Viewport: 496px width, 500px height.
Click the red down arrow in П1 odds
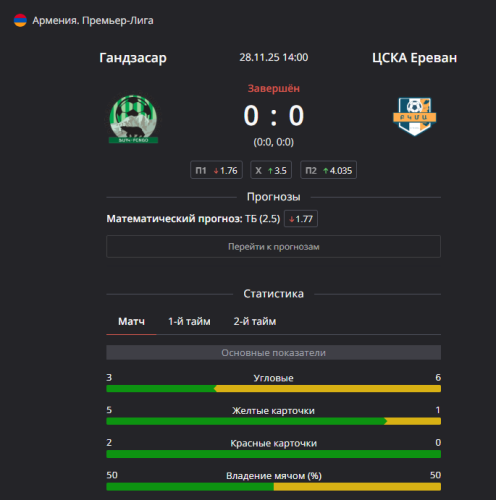[x=216, y=171]
